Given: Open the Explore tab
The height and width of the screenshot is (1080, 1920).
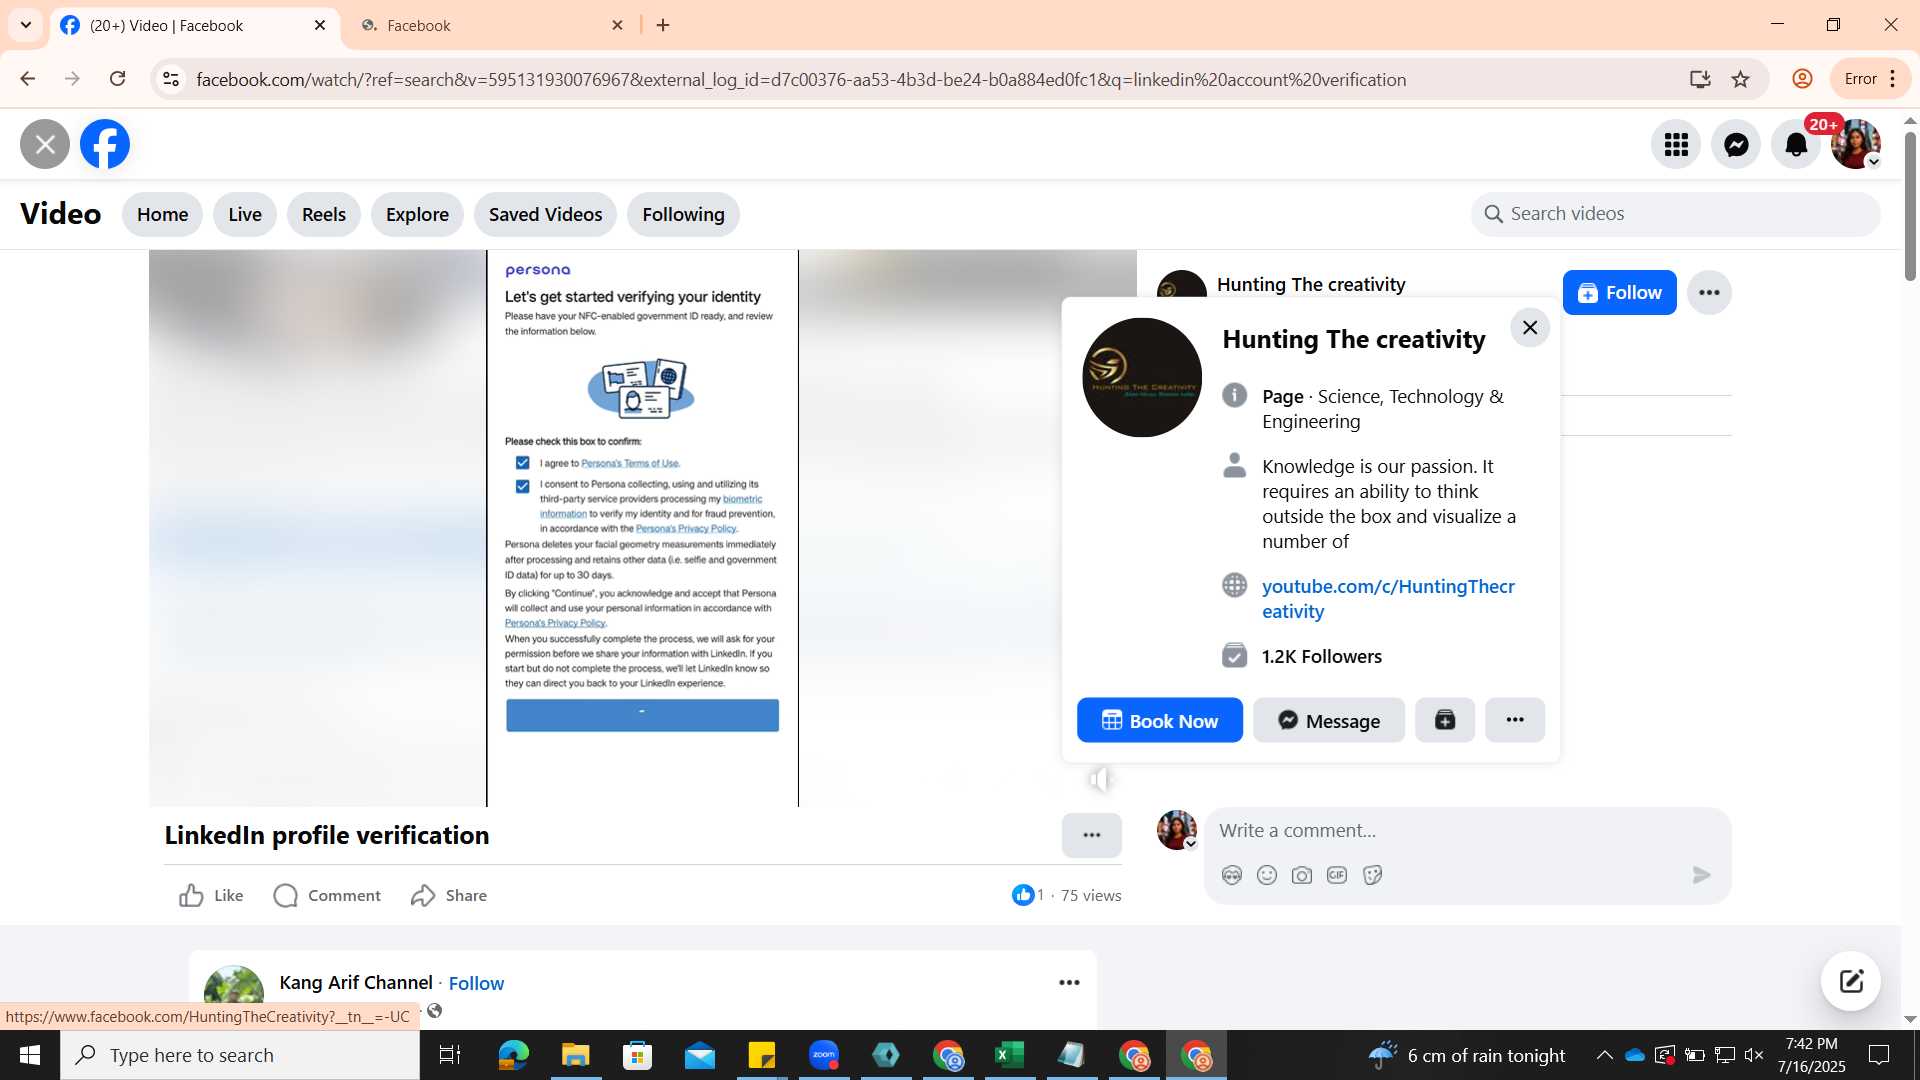Looking at the screenshot, I should click(x=417, y=214).
